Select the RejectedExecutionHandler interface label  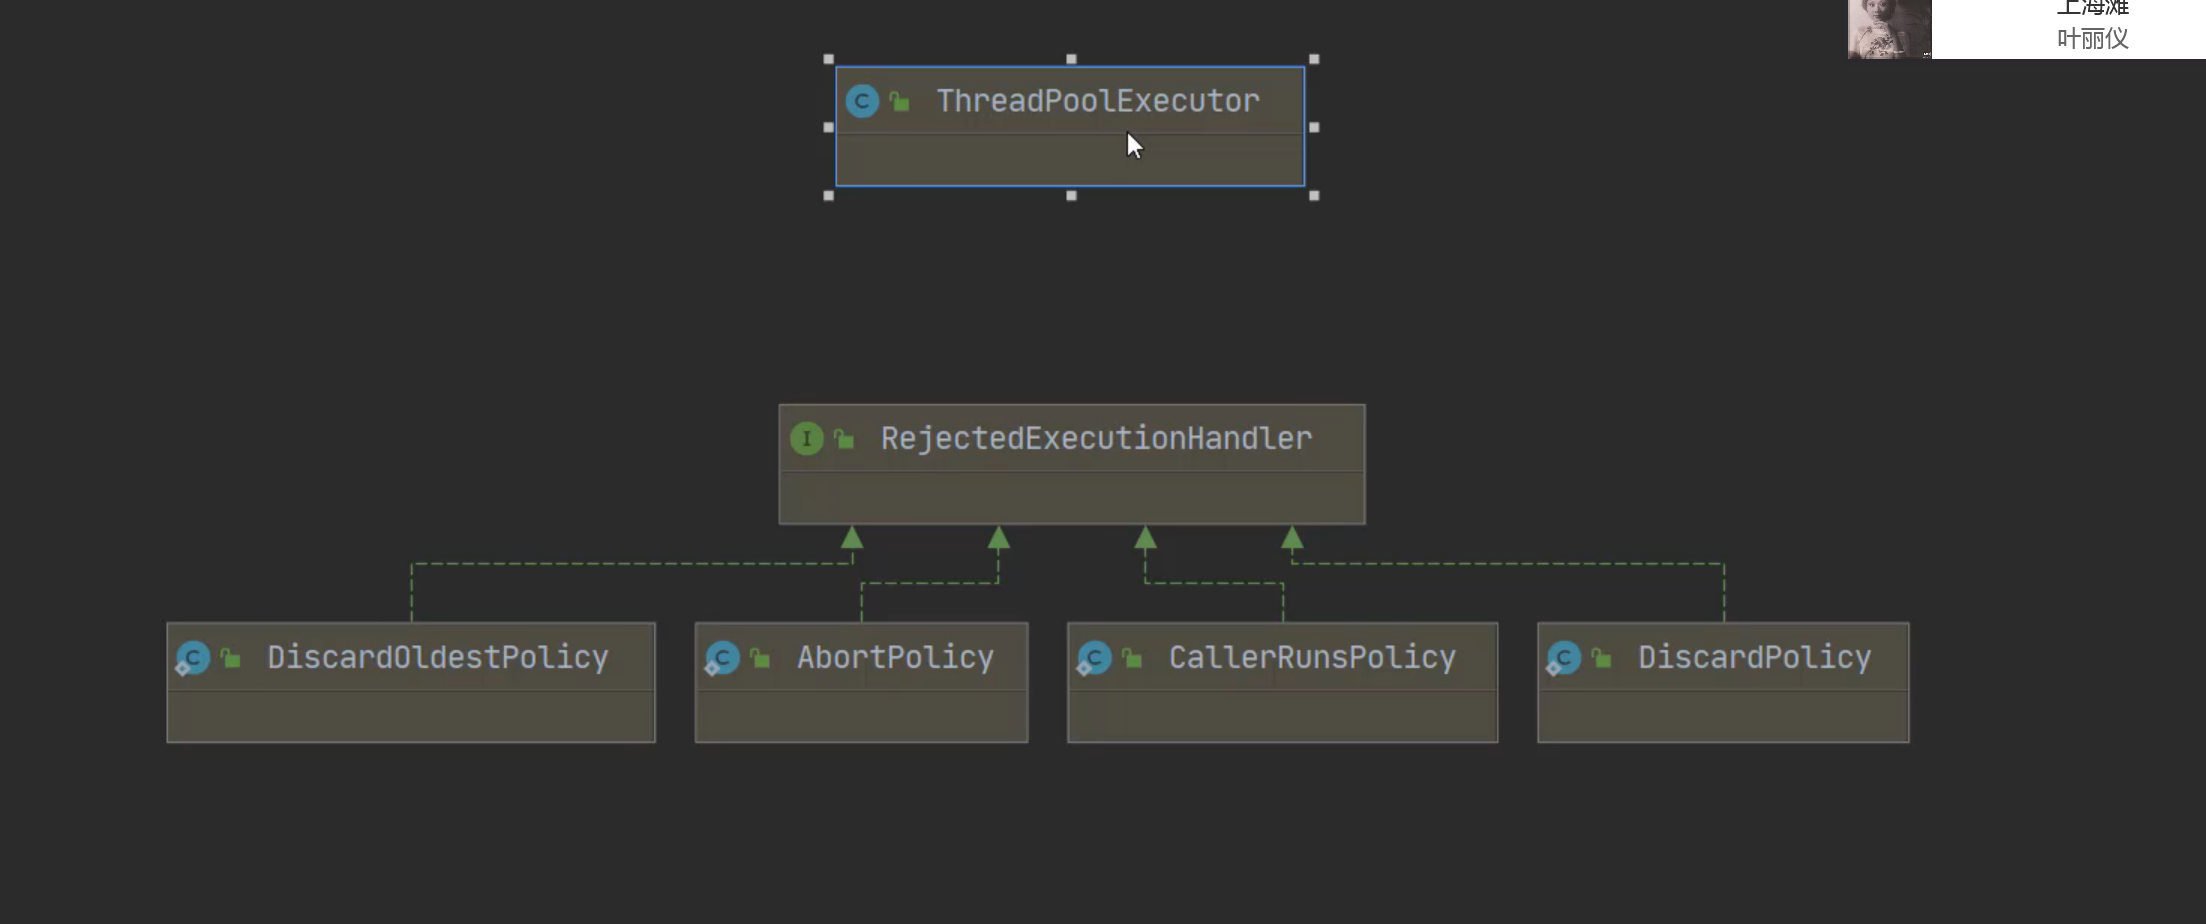point(1096,438)
